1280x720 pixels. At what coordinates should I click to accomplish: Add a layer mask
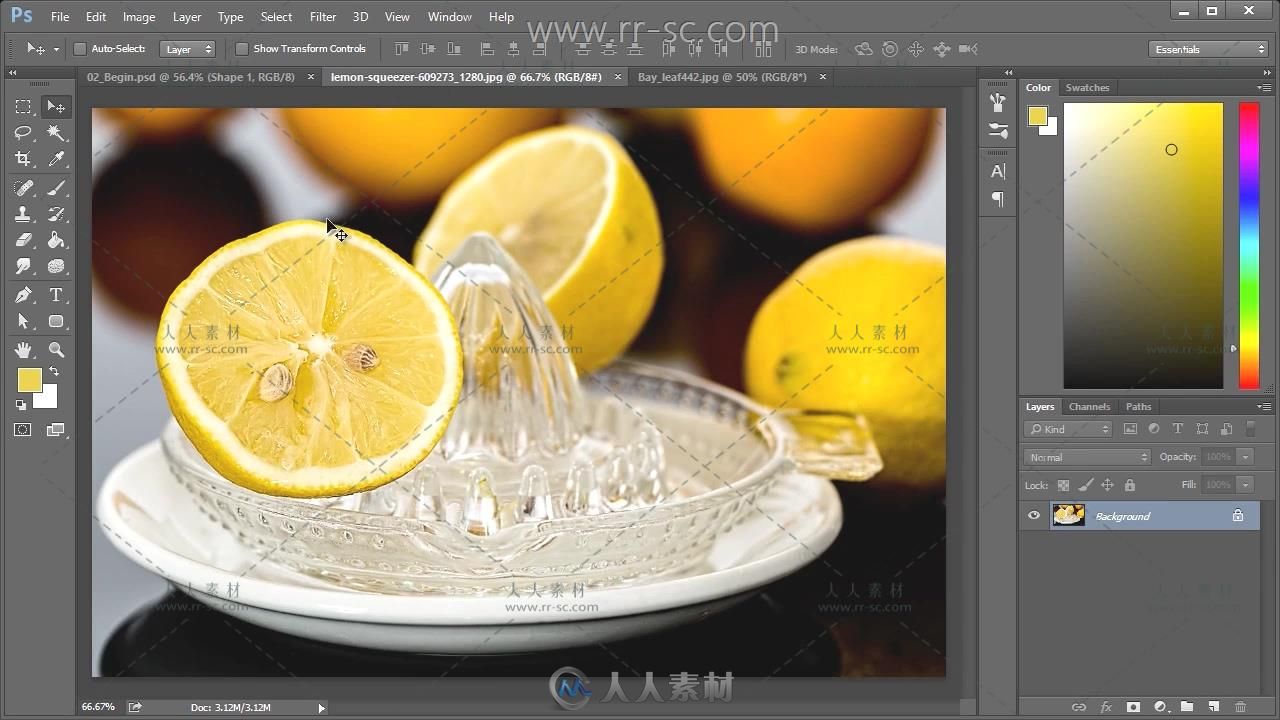tap(1133, 707)
